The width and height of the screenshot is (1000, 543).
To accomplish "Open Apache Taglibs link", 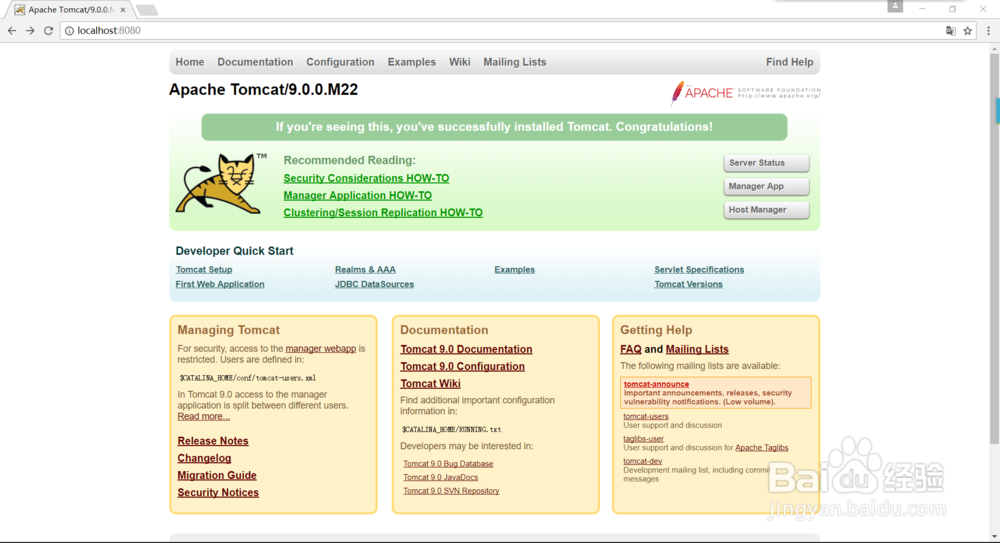I will coord(761,447).
